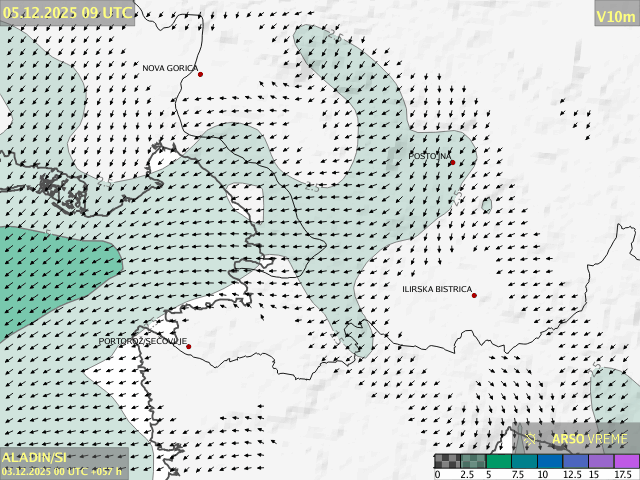This screenshot has height=480, width=640.
Task: Click the red Nova Gorica station marker
Action: (200, 74)
